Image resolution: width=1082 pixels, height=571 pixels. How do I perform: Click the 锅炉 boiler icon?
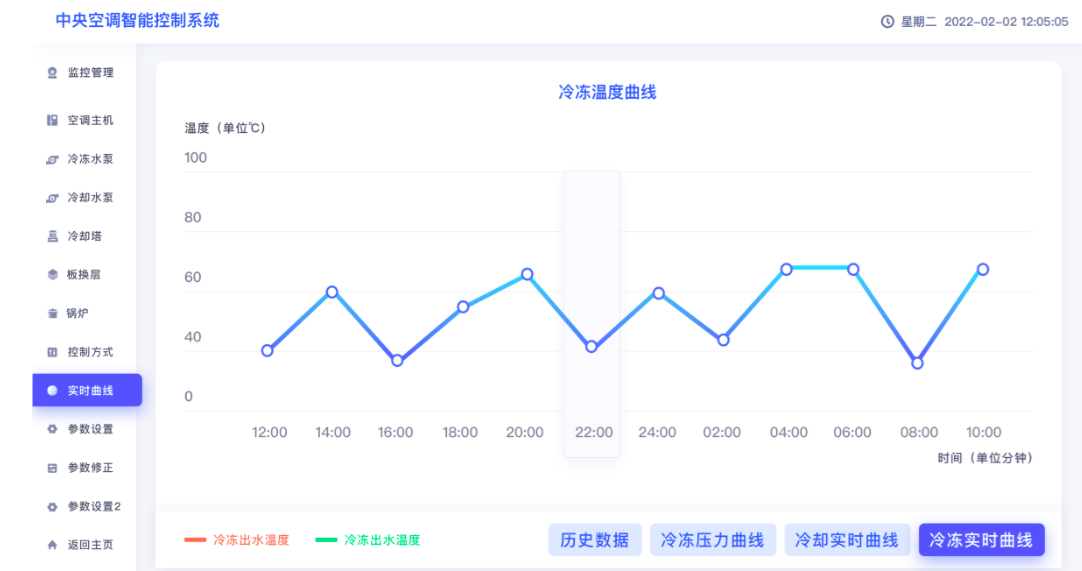pyautogui.click(x=52, y=314)
